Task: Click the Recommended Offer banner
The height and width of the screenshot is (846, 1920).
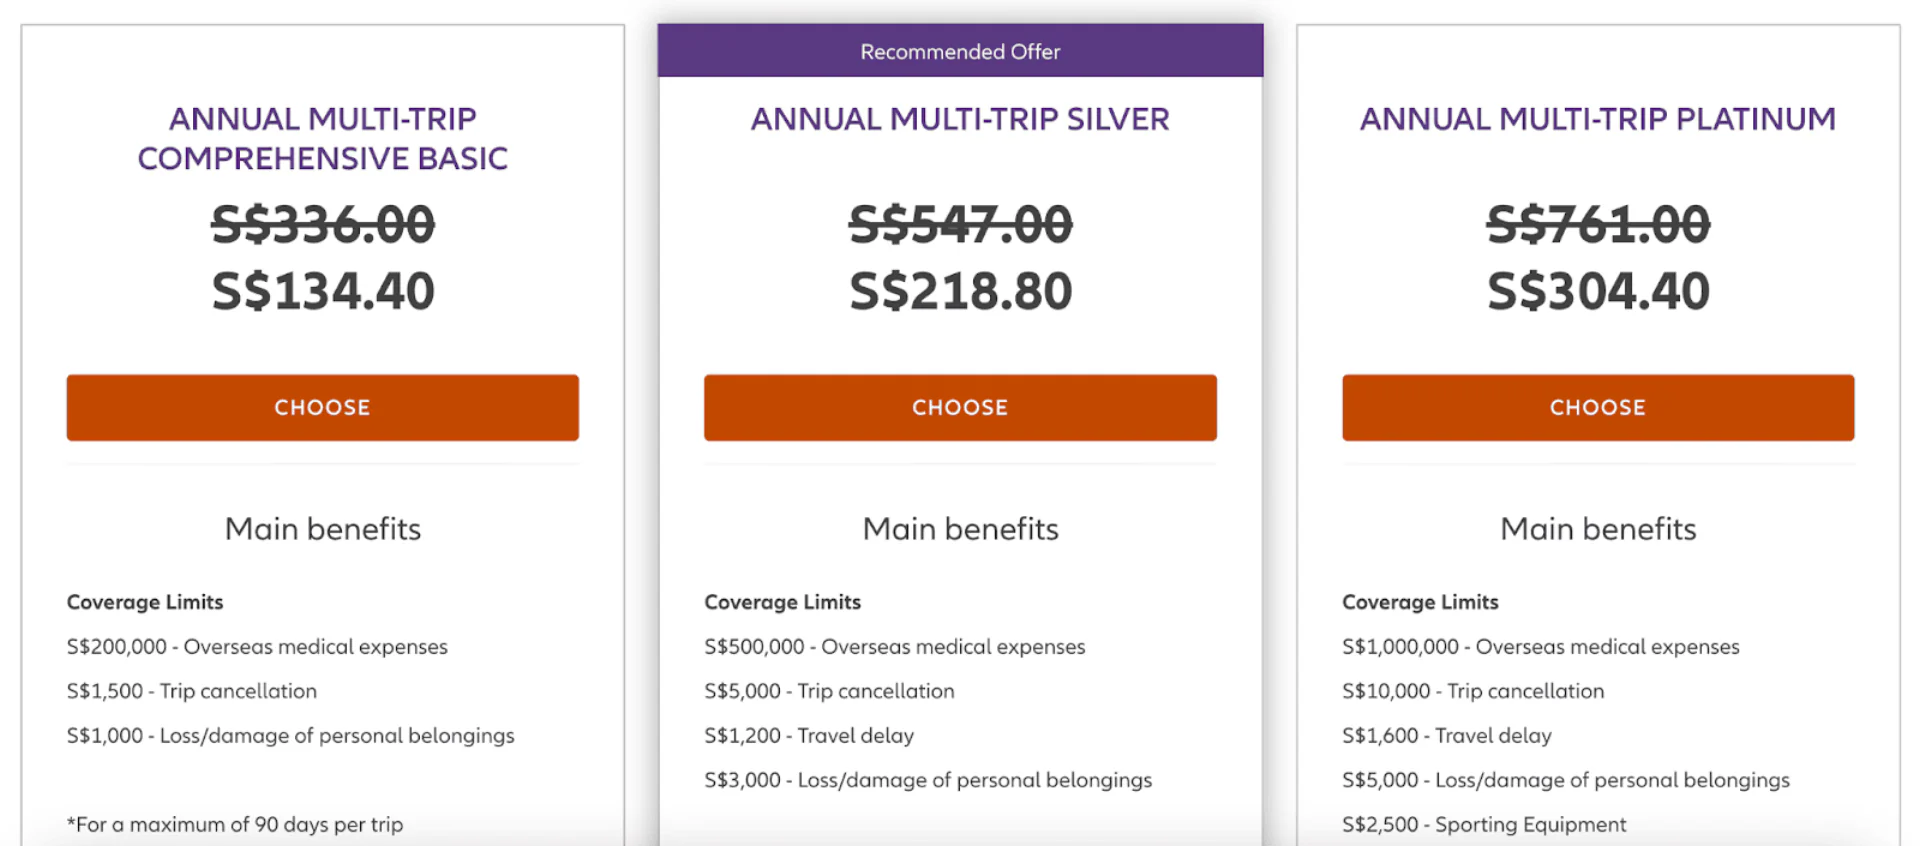Action: tap(960, 51)
